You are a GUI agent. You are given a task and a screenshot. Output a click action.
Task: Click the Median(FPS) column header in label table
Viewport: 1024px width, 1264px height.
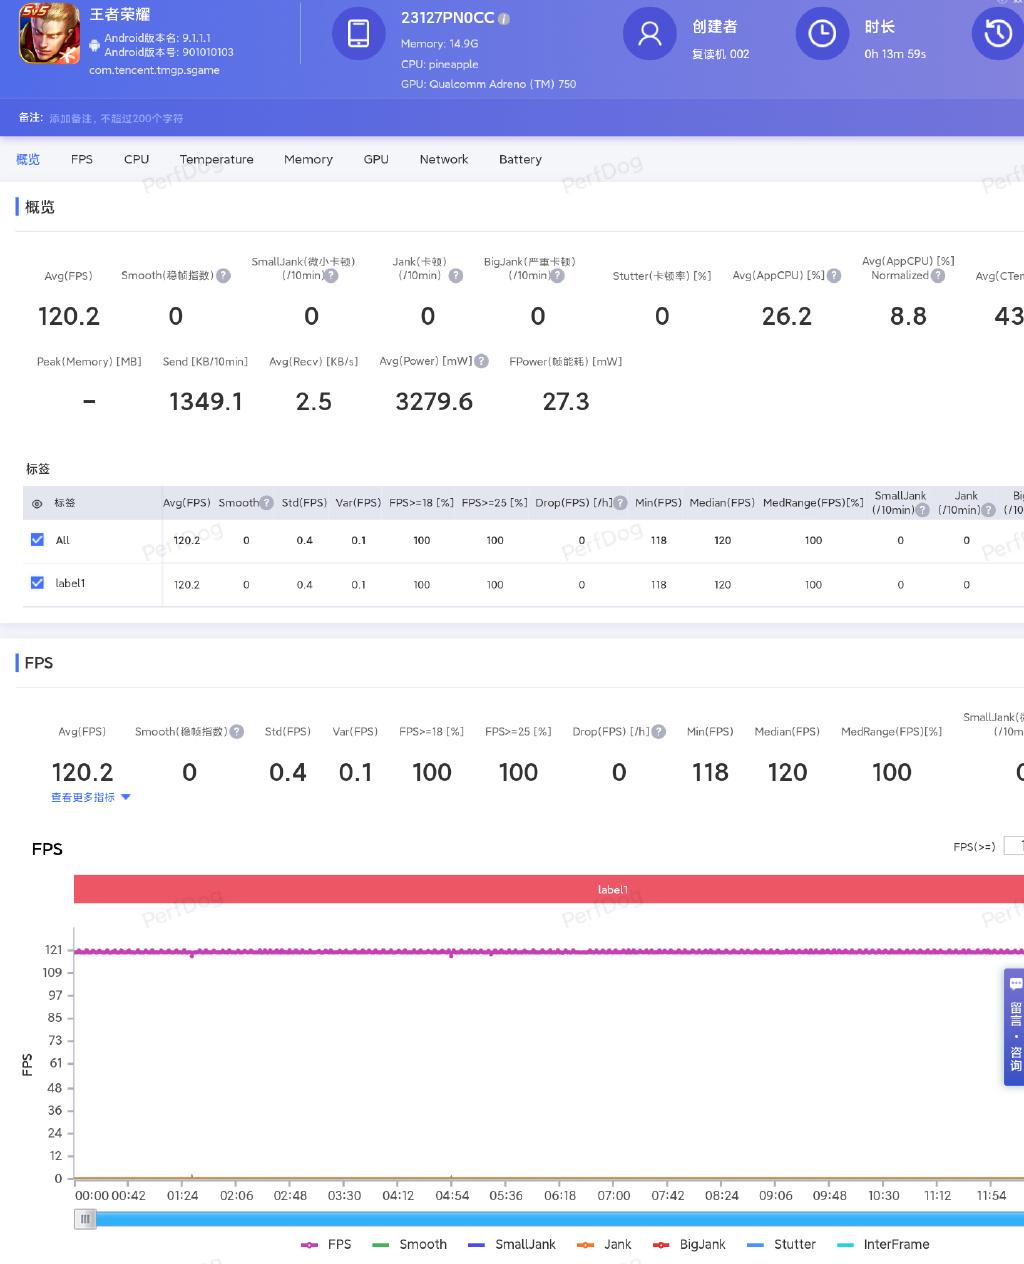point(722,503)
